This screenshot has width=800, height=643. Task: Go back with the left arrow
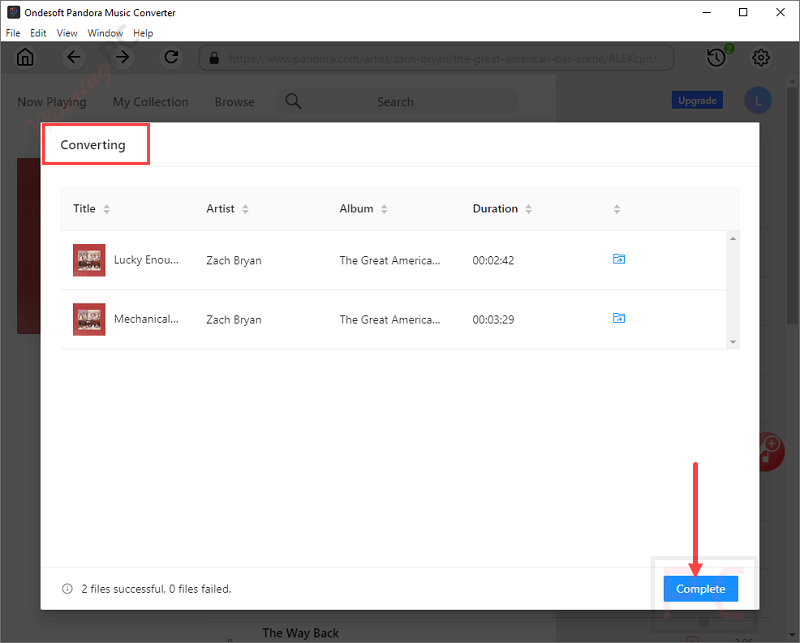point(74,57)
